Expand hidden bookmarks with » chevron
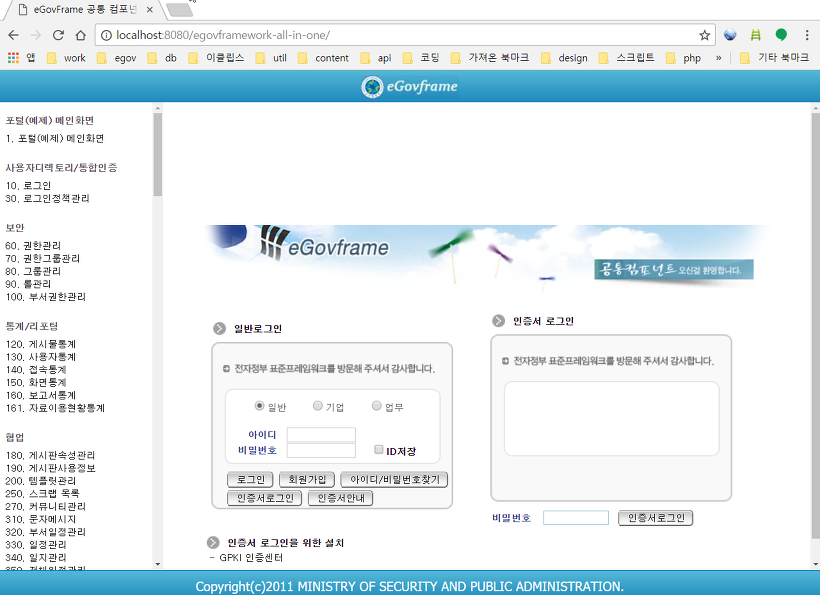The image size is (820, 595). click(719, 58)
